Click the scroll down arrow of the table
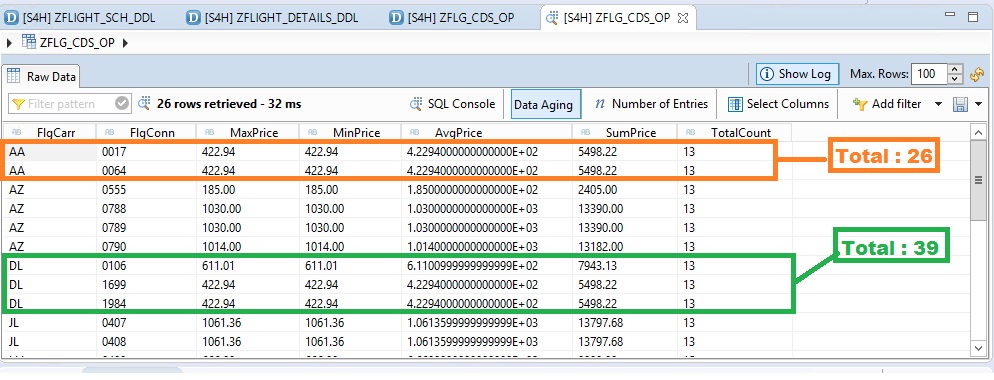The image size is (994, 380). click(x=978, y=347)
